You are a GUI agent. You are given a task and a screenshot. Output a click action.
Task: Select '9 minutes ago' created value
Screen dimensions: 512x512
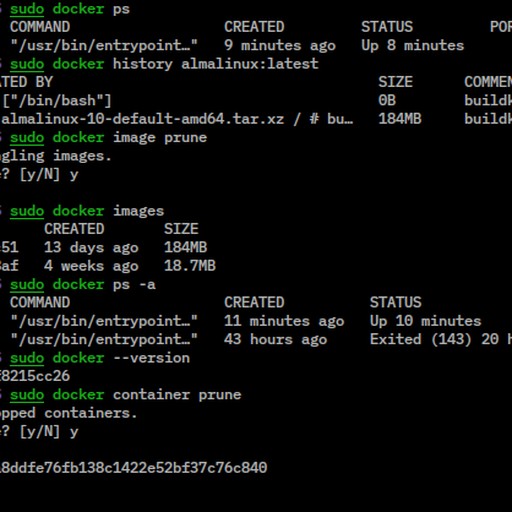click(x=280, y=45)
